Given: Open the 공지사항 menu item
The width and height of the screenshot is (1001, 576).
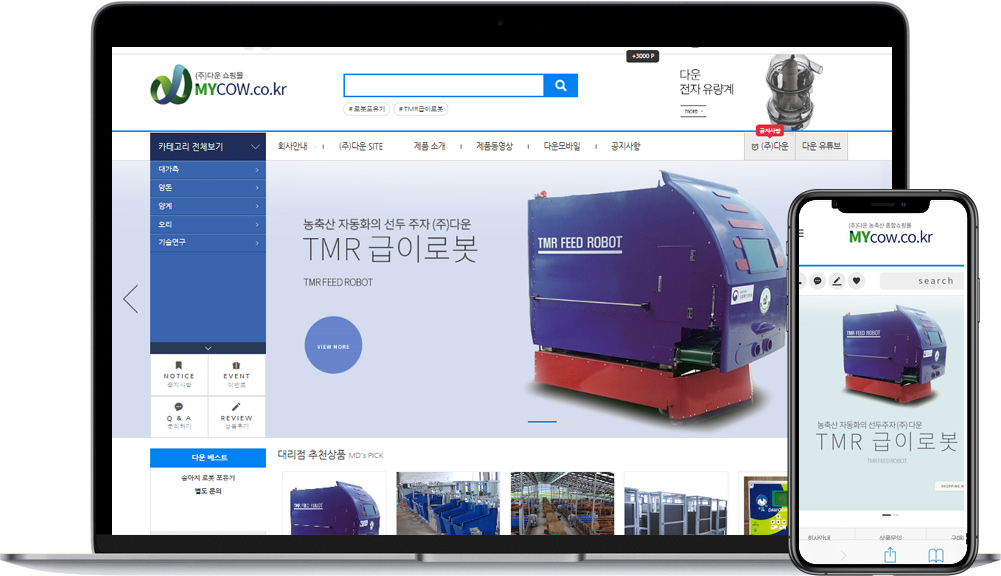Looking at the screenshot, I should click(626, 146).
